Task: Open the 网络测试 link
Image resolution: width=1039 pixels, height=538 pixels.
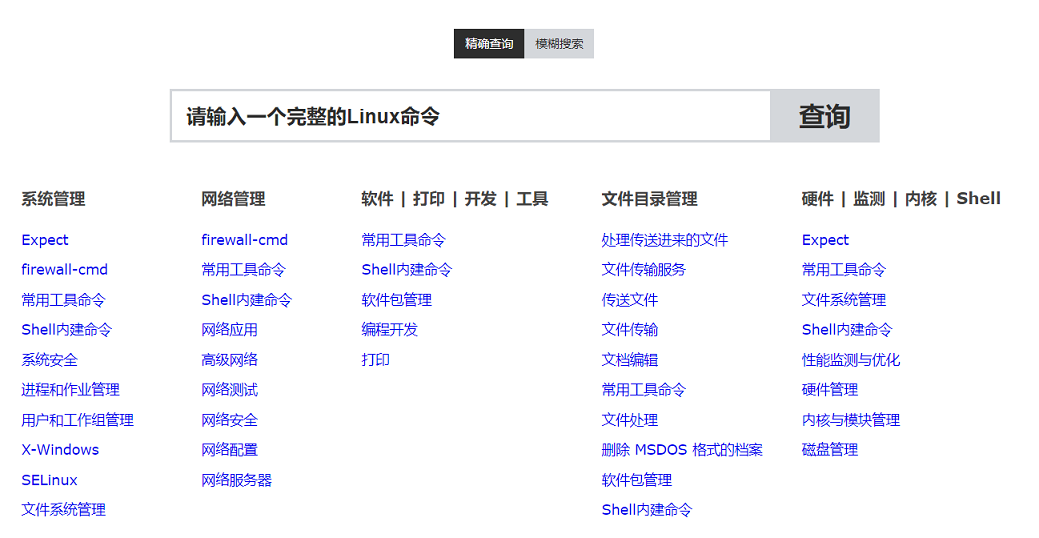Action: [x=229, y=390]
